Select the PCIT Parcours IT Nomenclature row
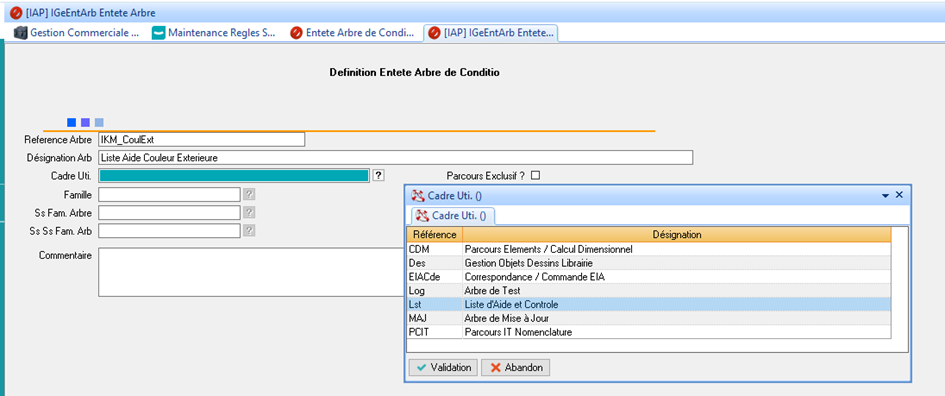Image resolution: width=945 pixels, height=396 pixels. [649, 332]
